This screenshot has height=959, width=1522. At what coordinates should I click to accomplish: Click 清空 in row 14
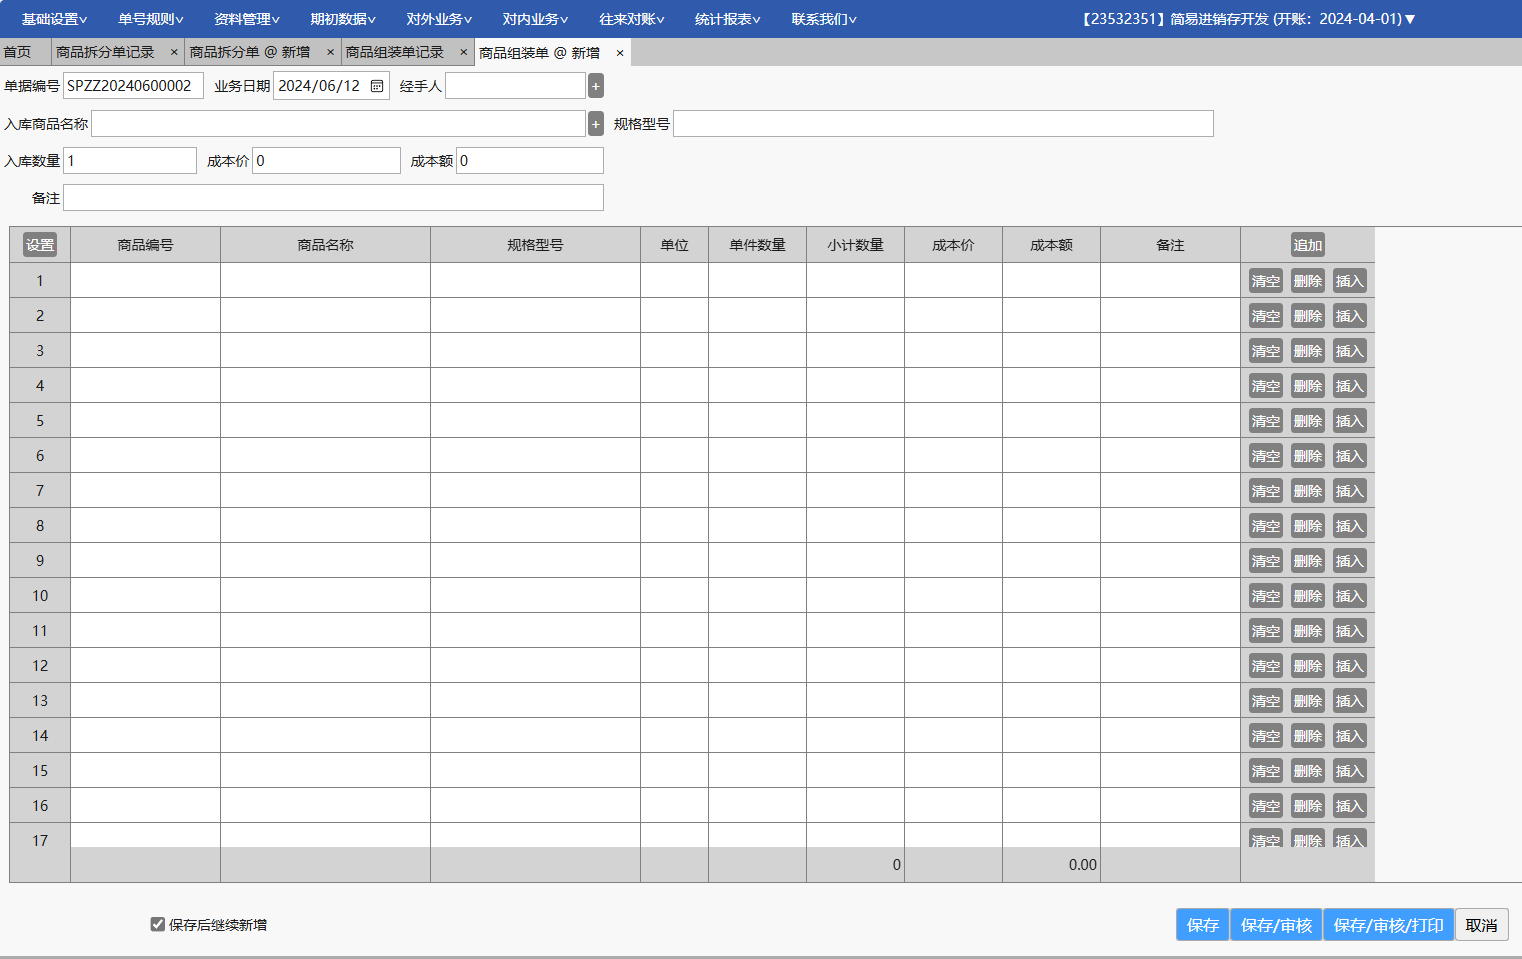pos(1265,736)
